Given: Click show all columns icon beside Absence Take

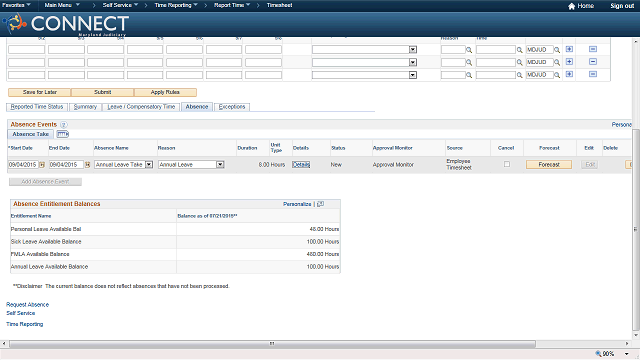Looking at the screenshot, I should [x=62, y=134].
